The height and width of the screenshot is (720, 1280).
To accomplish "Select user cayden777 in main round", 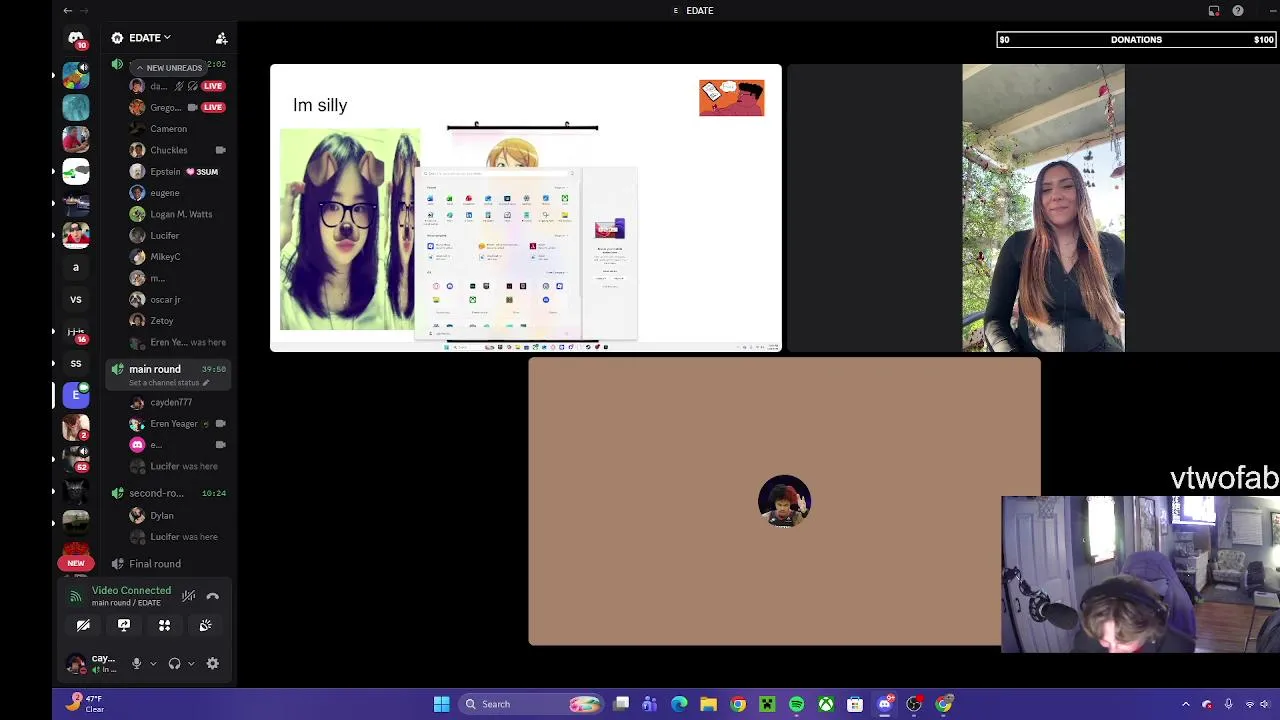I will pos(170,402).
